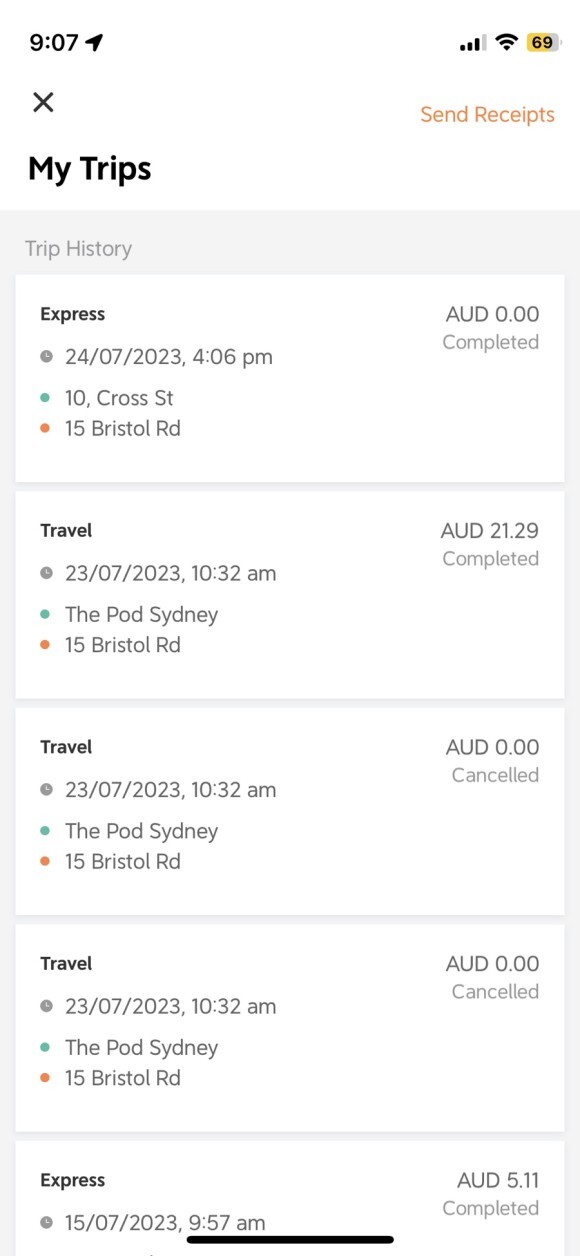Tap the battery indicator in status bar
The width and height of the screenshot is (580, 1256).
(542, 42)
